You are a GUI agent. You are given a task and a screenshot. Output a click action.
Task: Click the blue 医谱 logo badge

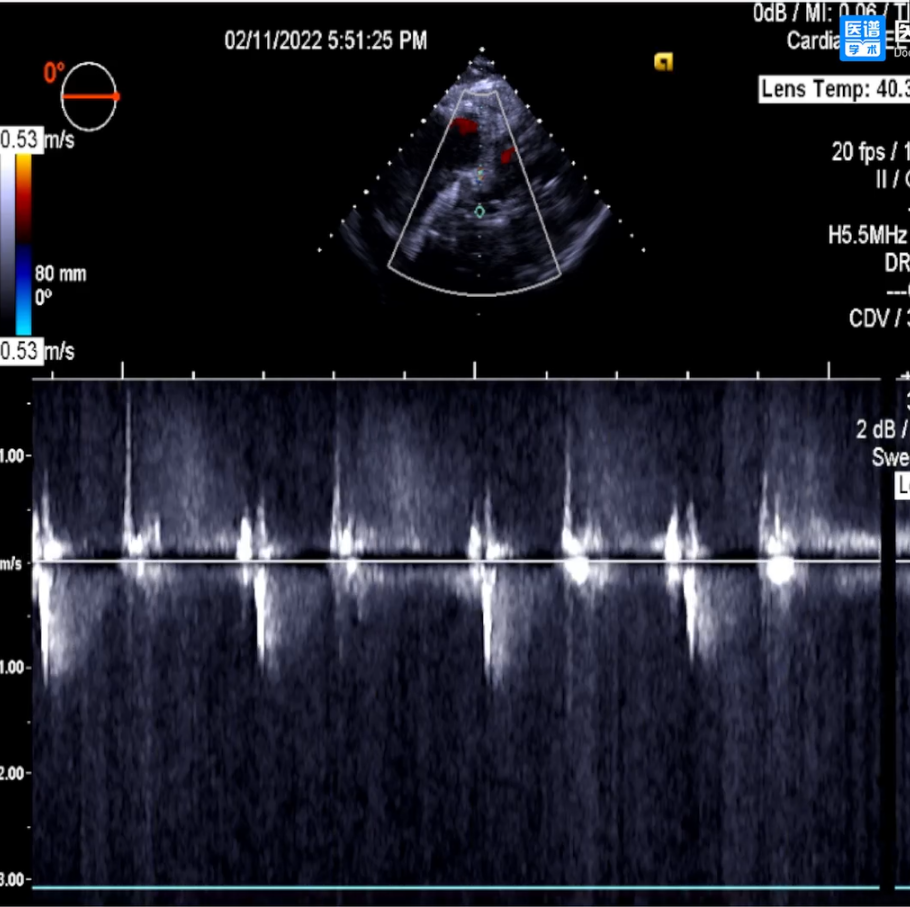pos(862,39)
